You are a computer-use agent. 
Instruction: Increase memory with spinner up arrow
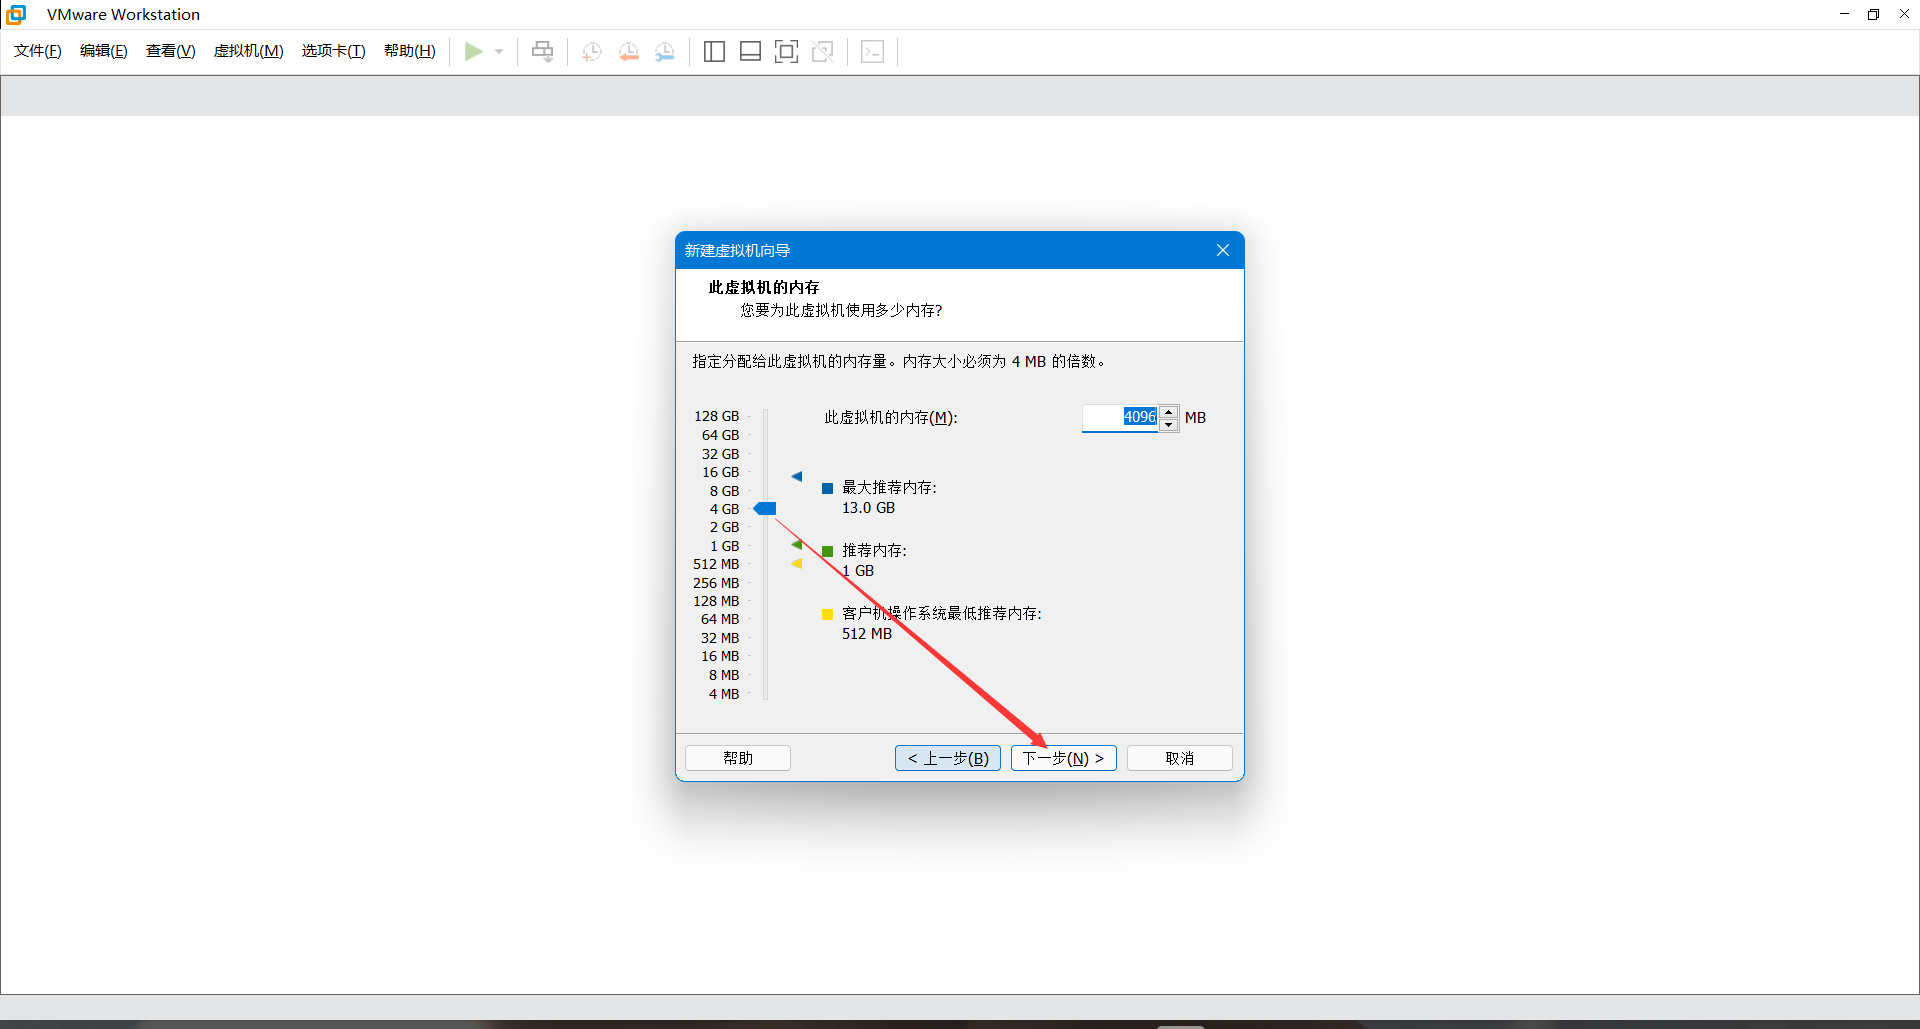(1168, 411)
